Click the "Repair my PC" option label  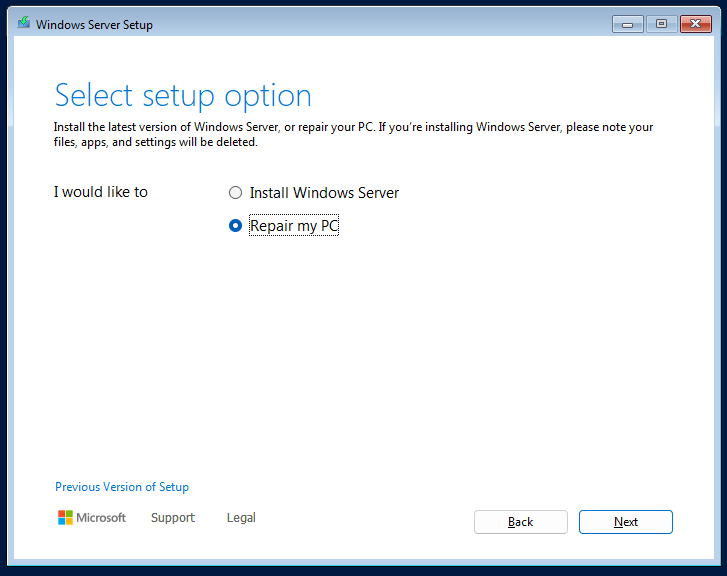pyautogui.click(x=294, y=226)
